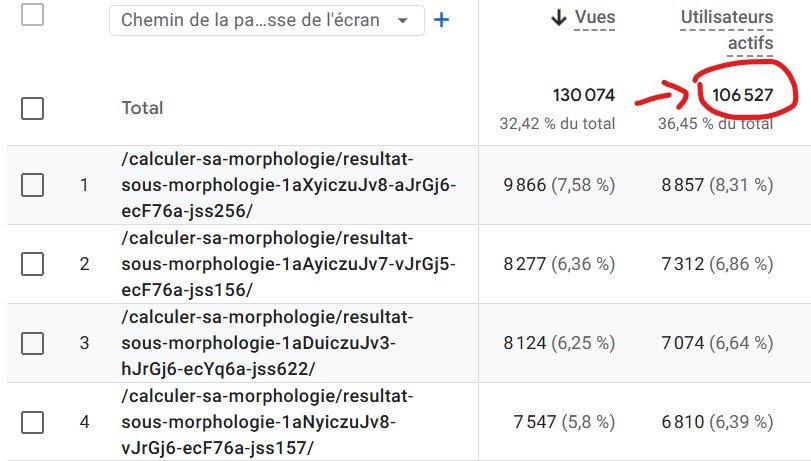Screen dimensions: 811x461
Task: Click the Utilisateurs actifs column header
Action: pyautogui.click(x=727, y=30)
